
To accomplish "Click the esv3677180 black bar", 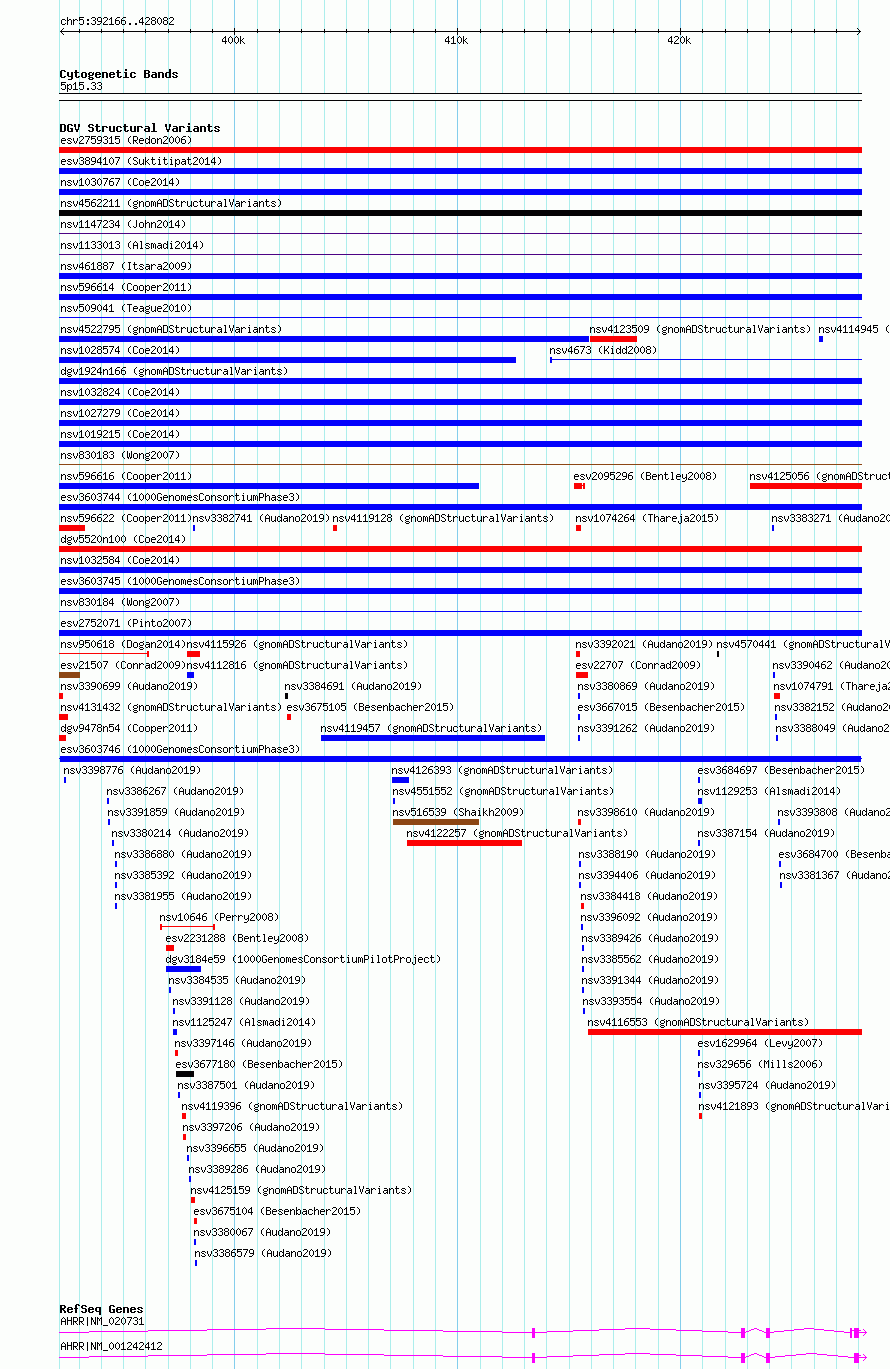I will pyautogui.click(x=185, y=1074).
